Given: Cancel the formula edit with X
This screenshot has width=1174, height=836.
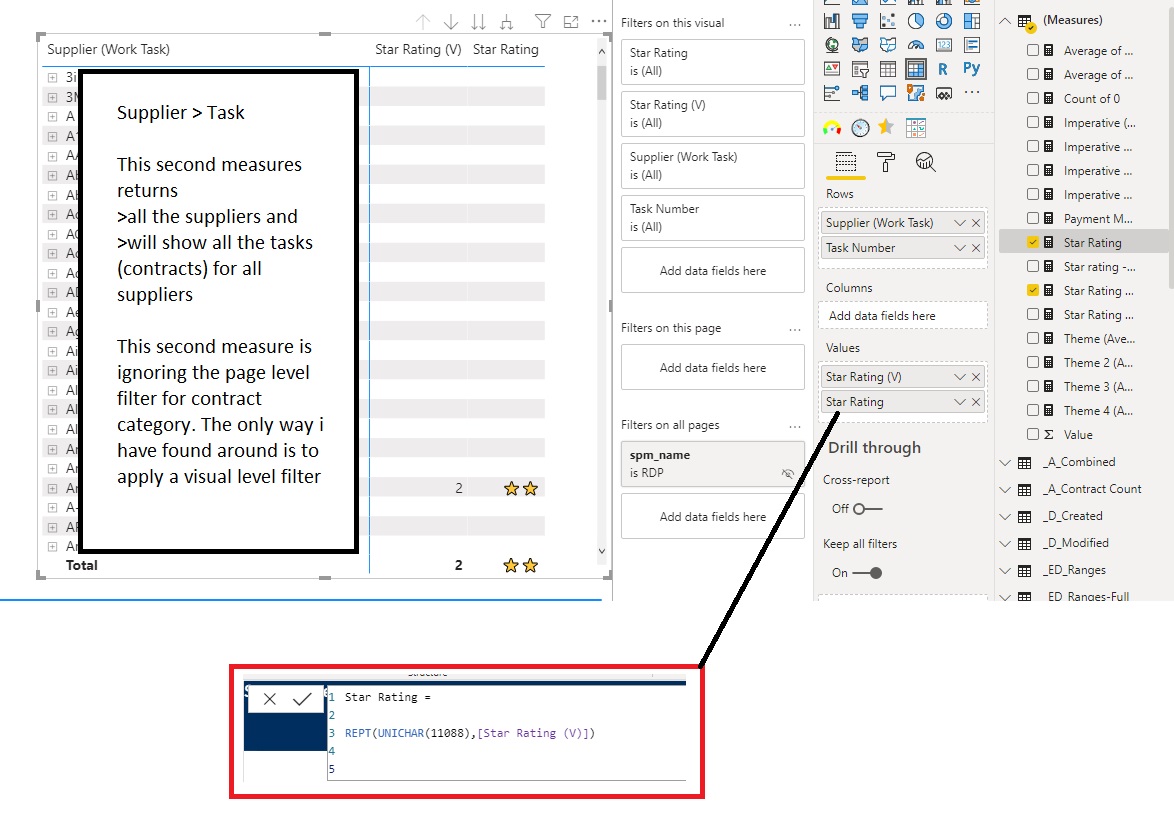Looking at the screenshot, I should (x=270, y=699).
